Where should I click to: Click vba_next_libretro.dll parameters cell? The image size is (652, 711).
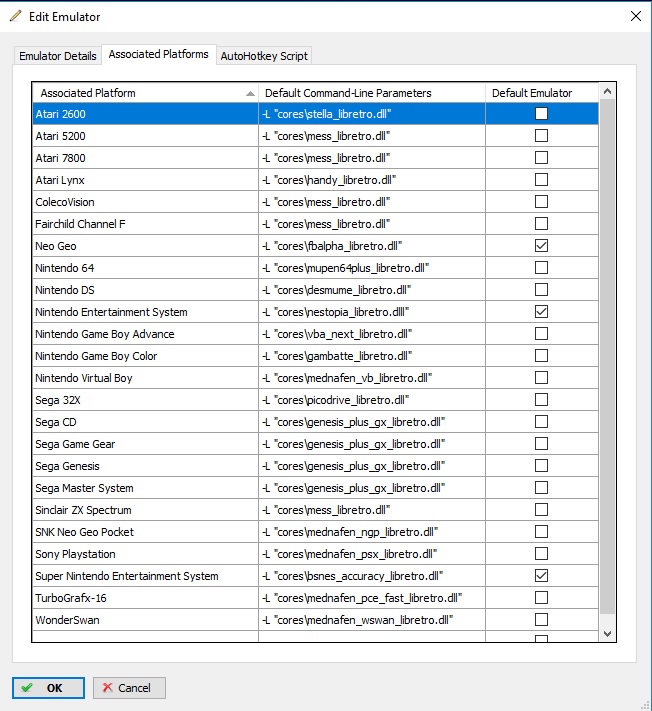coord(372,334)
